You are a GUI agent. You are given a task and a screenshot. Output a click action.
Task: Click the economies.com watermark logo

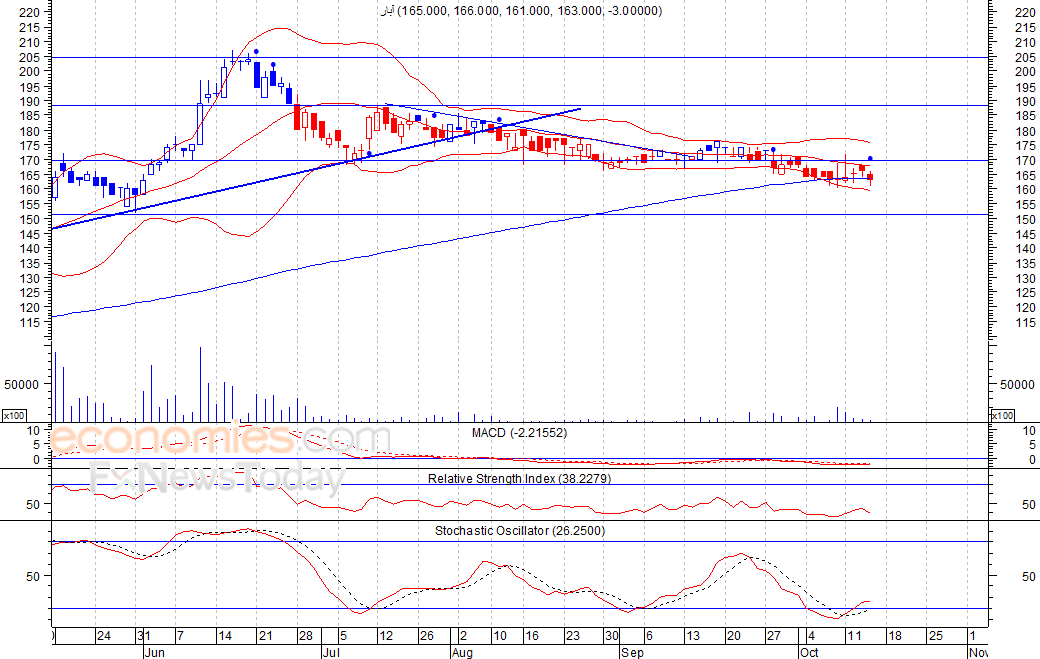(220, 440)
